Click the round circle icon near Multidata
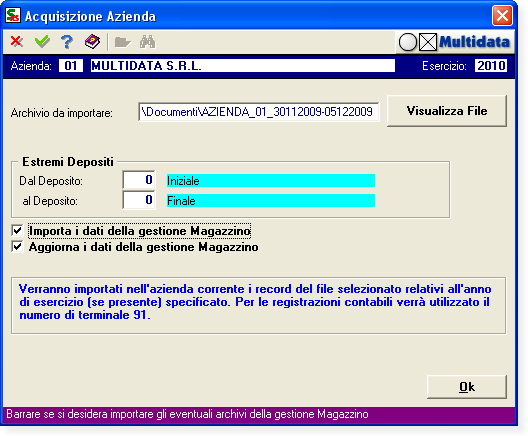The width and height of the screenshot is (528, 436). [408, 42]
